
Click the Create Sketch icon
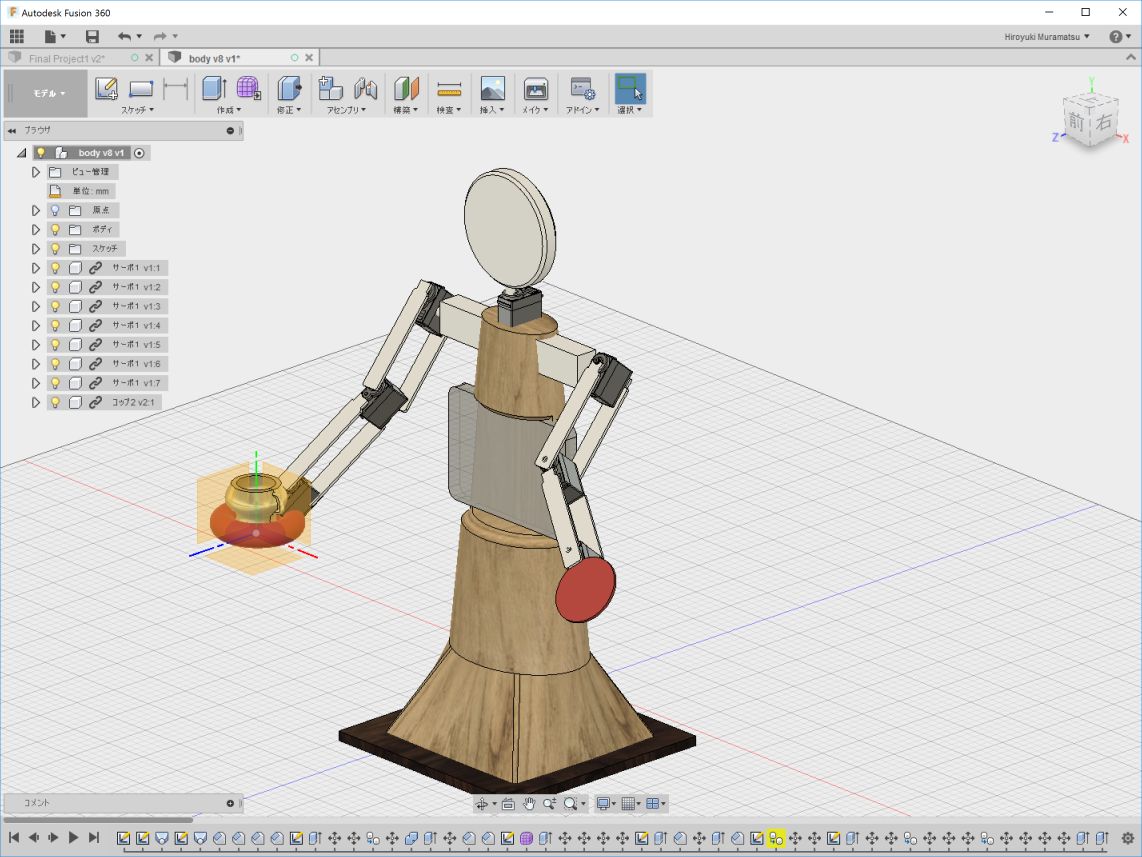(106, 88)
